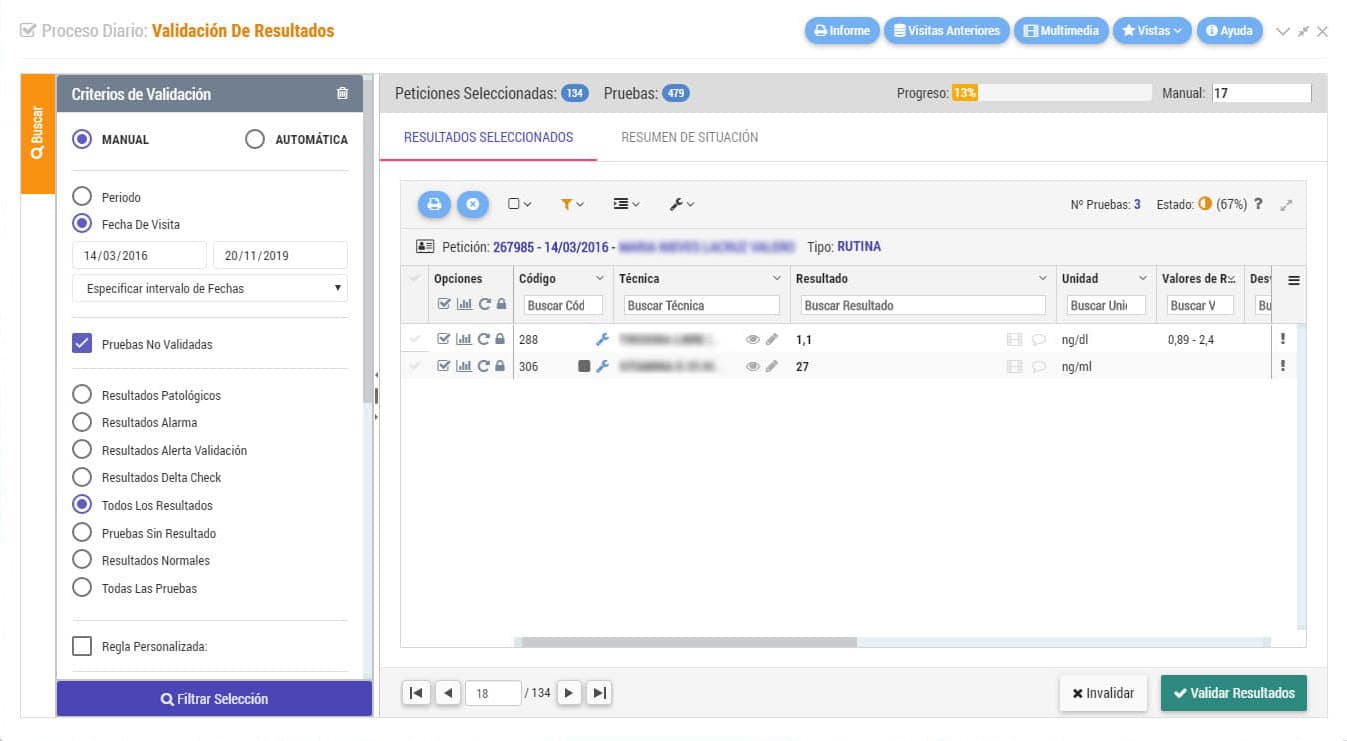The width and height of the screenshot is (1347, 741).
Task: Open the orange Buscar side tab
Action: (38, 134)
